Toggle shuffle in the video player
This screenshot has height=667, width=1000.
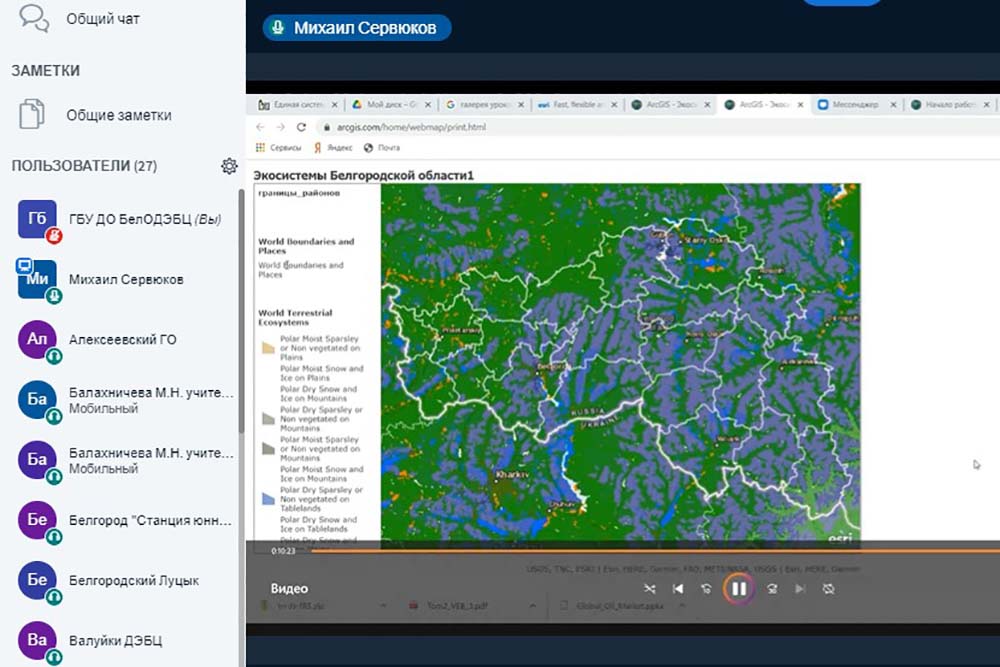(649, 589)
